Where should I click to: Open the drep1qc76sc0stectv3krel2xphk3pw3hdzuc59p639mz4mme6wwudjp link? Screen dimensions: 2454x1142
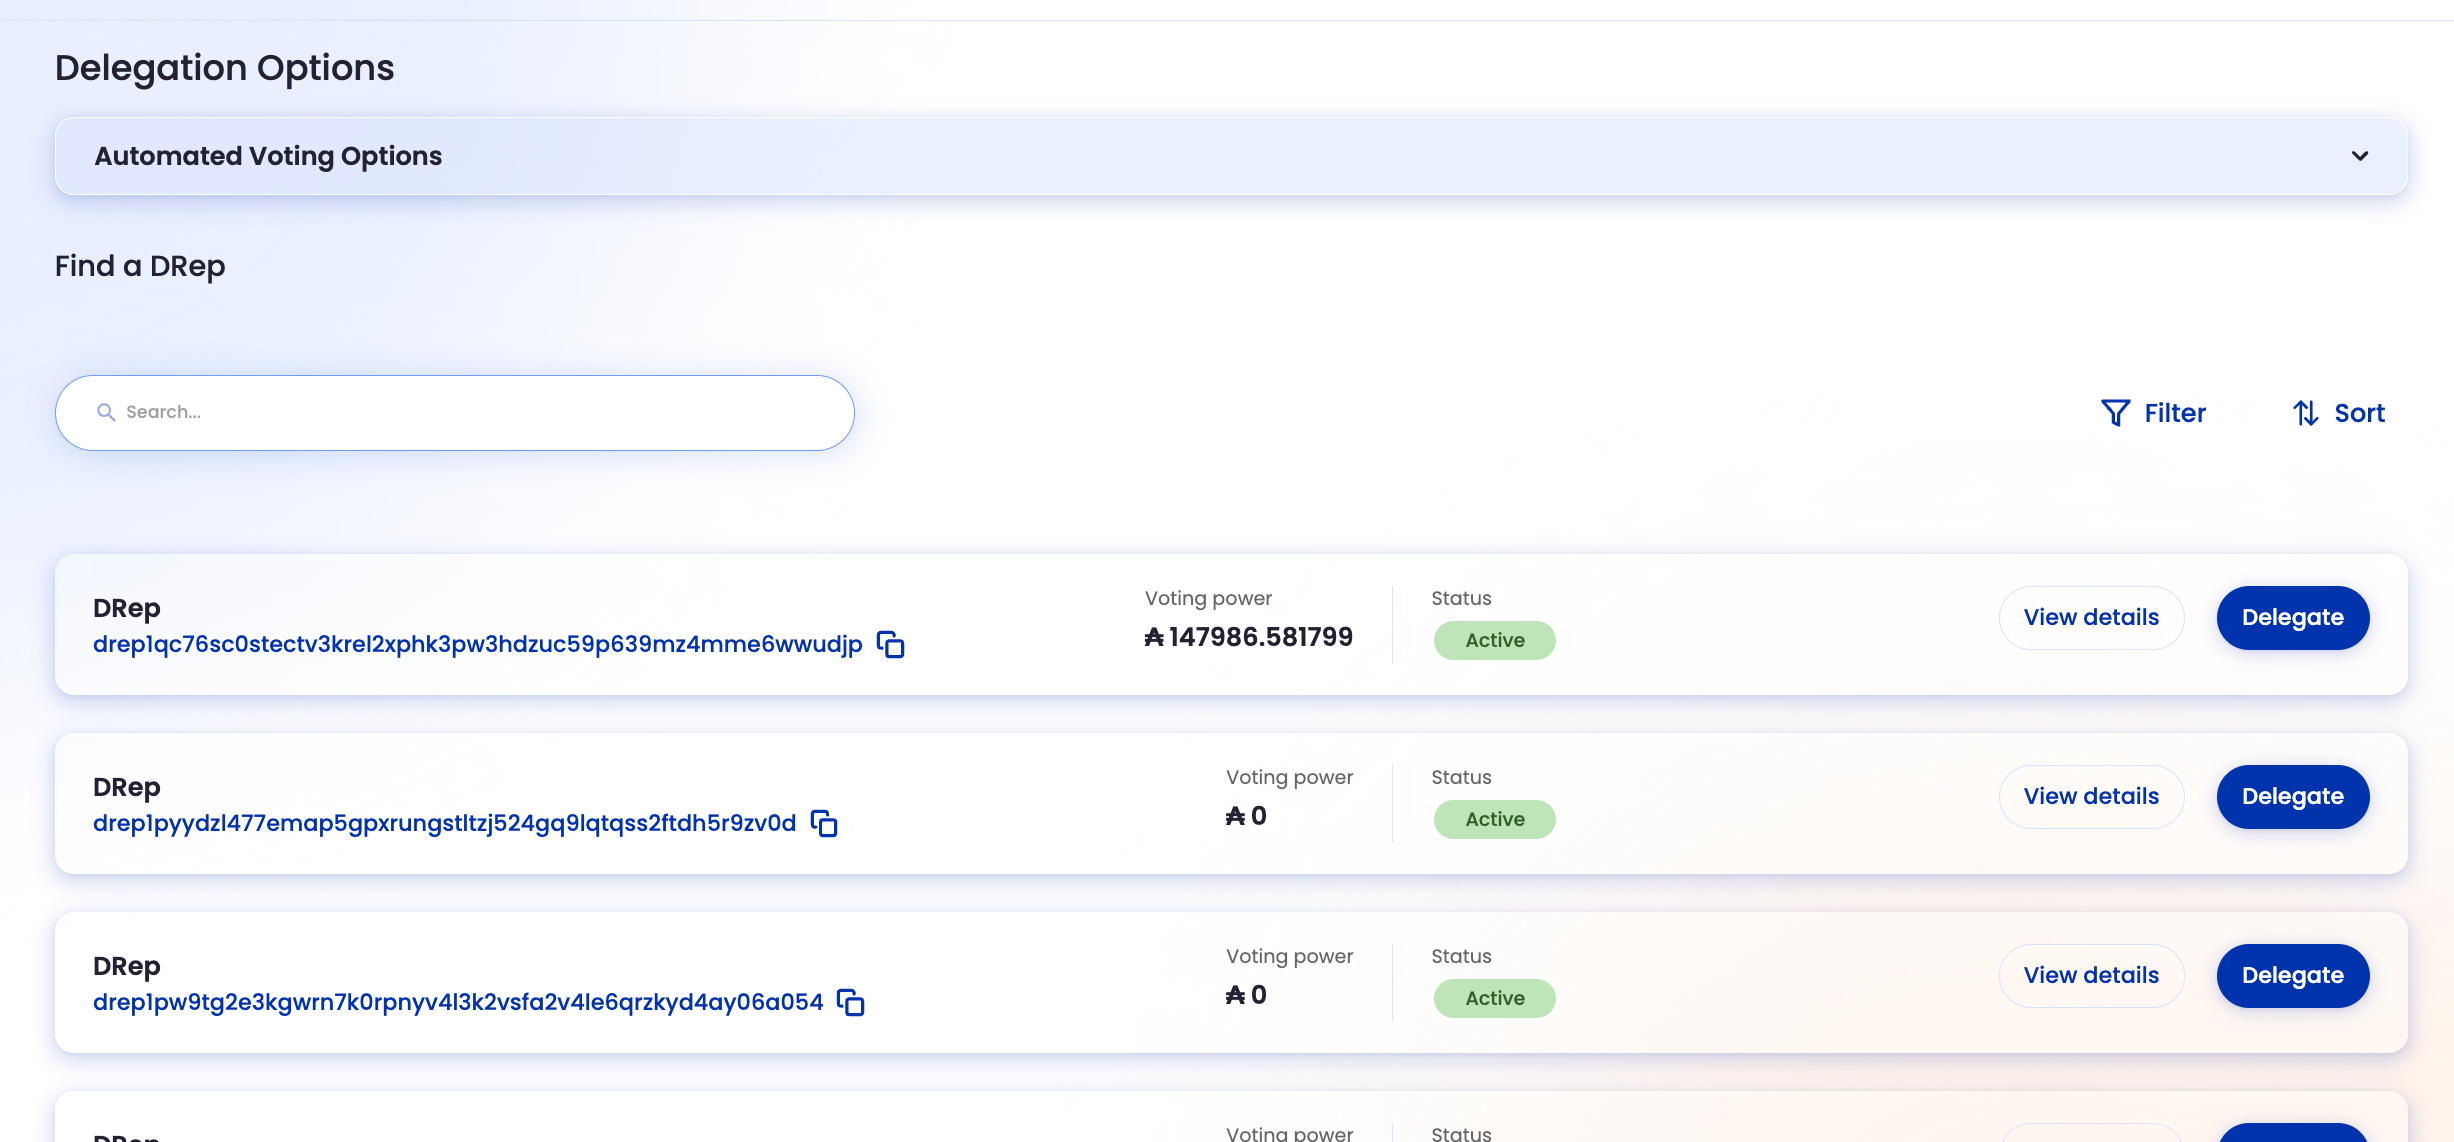tap(478, 644)
